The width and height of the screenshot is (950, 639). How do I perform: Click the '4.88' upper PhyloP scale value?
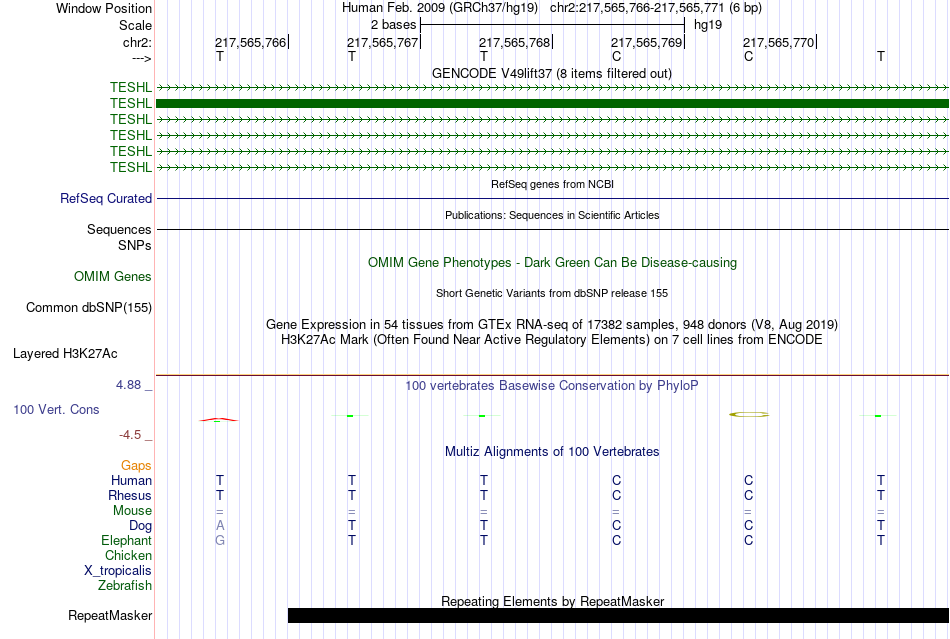click(128, 385)
